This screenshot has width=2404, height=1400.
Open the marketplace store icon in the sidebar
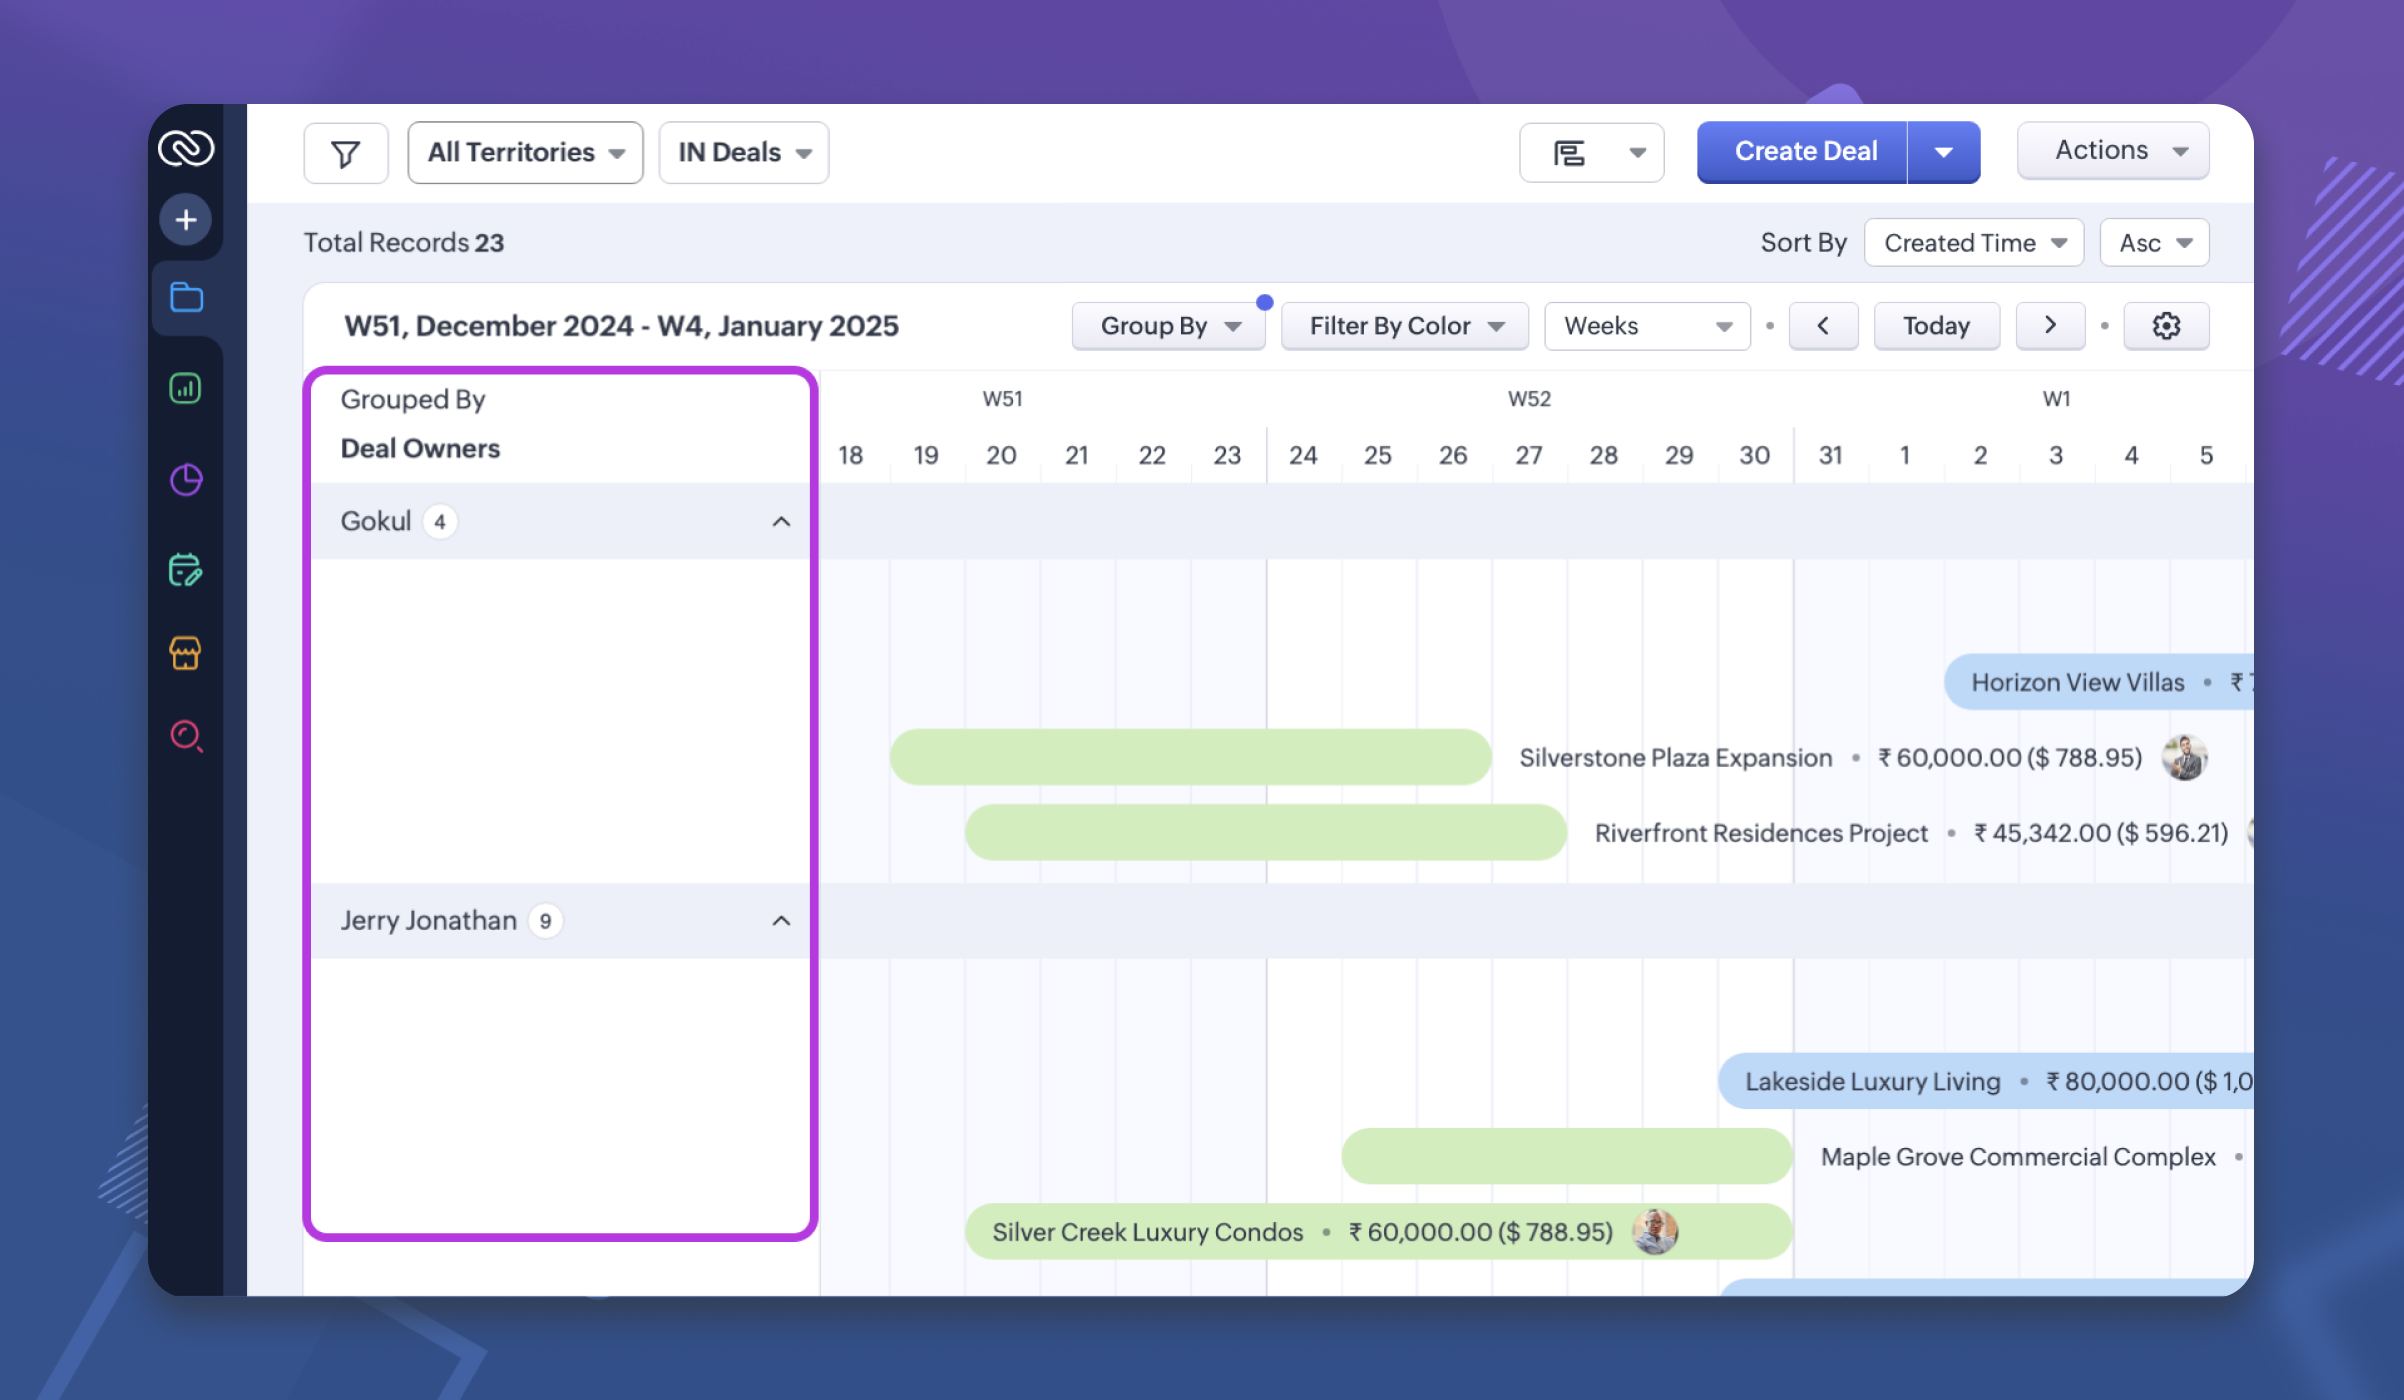(x=186, y=654)
